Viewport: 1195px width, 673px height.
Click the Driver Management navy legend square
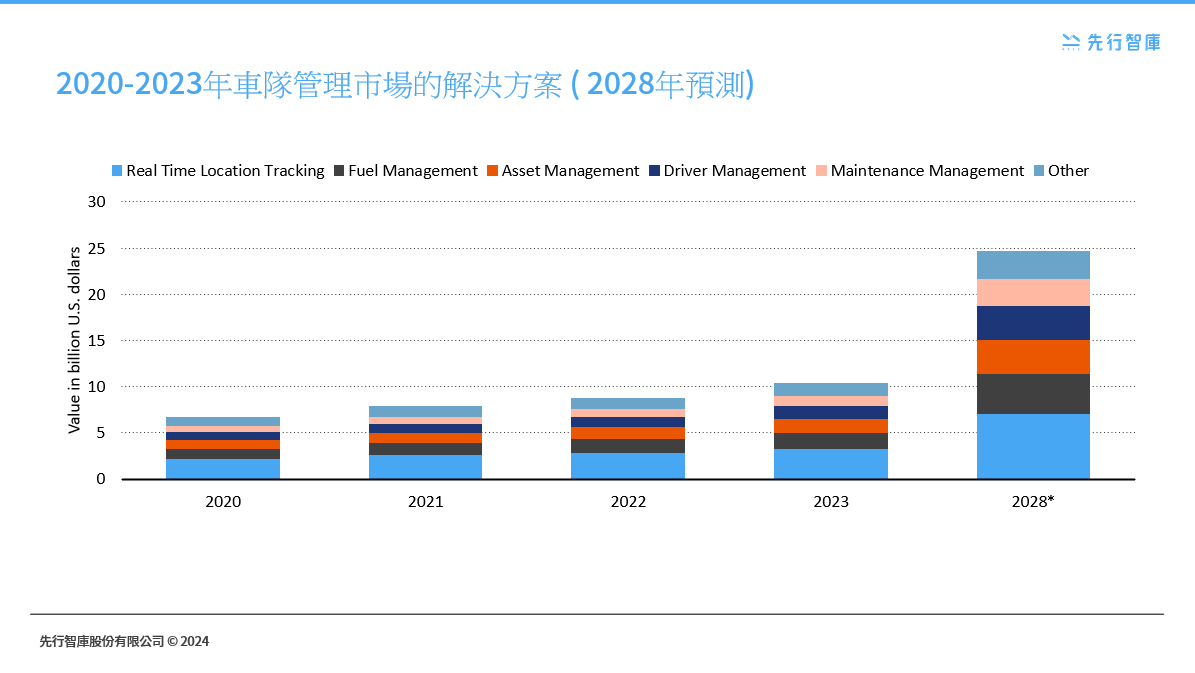coord(653,170)
